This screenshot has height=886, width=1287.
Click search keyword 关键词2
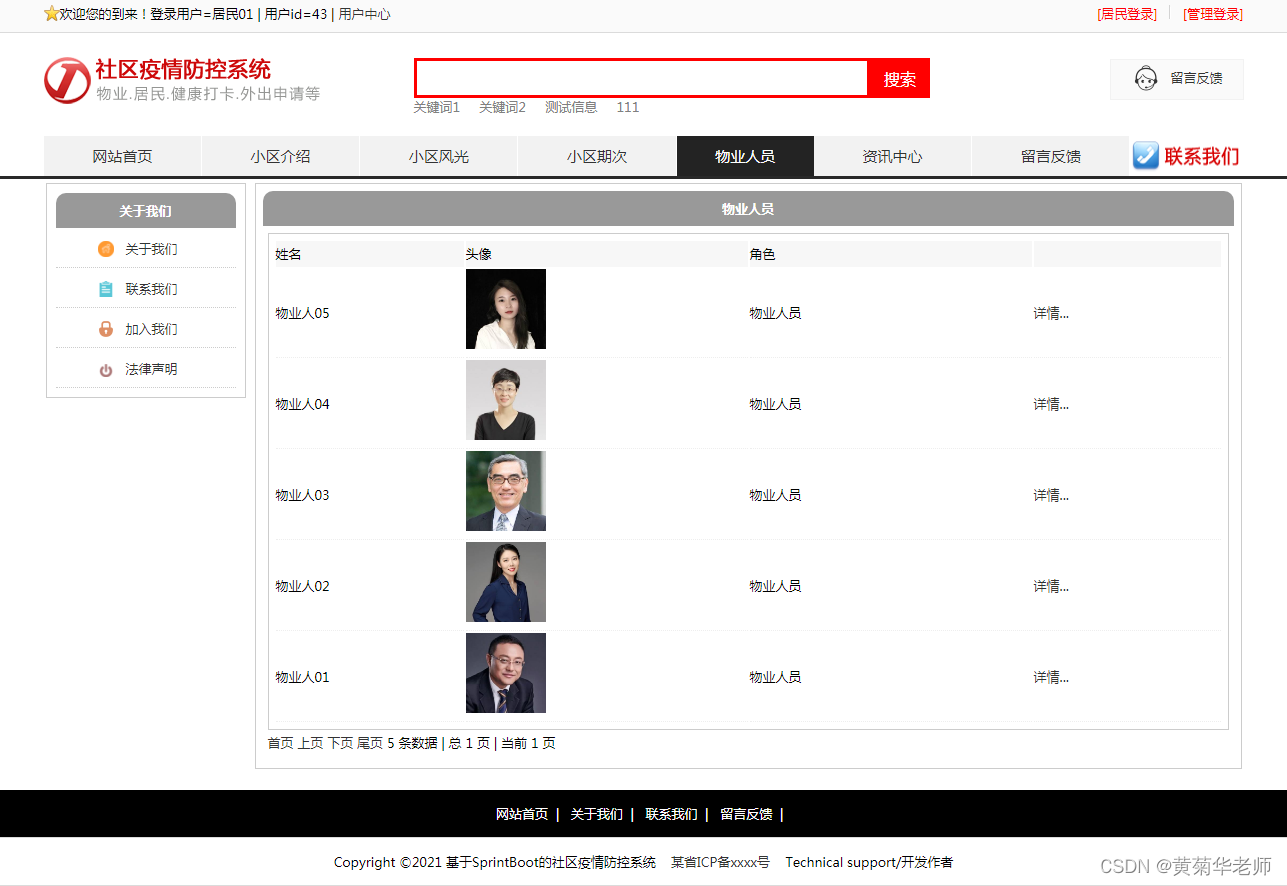coord(502,107)
